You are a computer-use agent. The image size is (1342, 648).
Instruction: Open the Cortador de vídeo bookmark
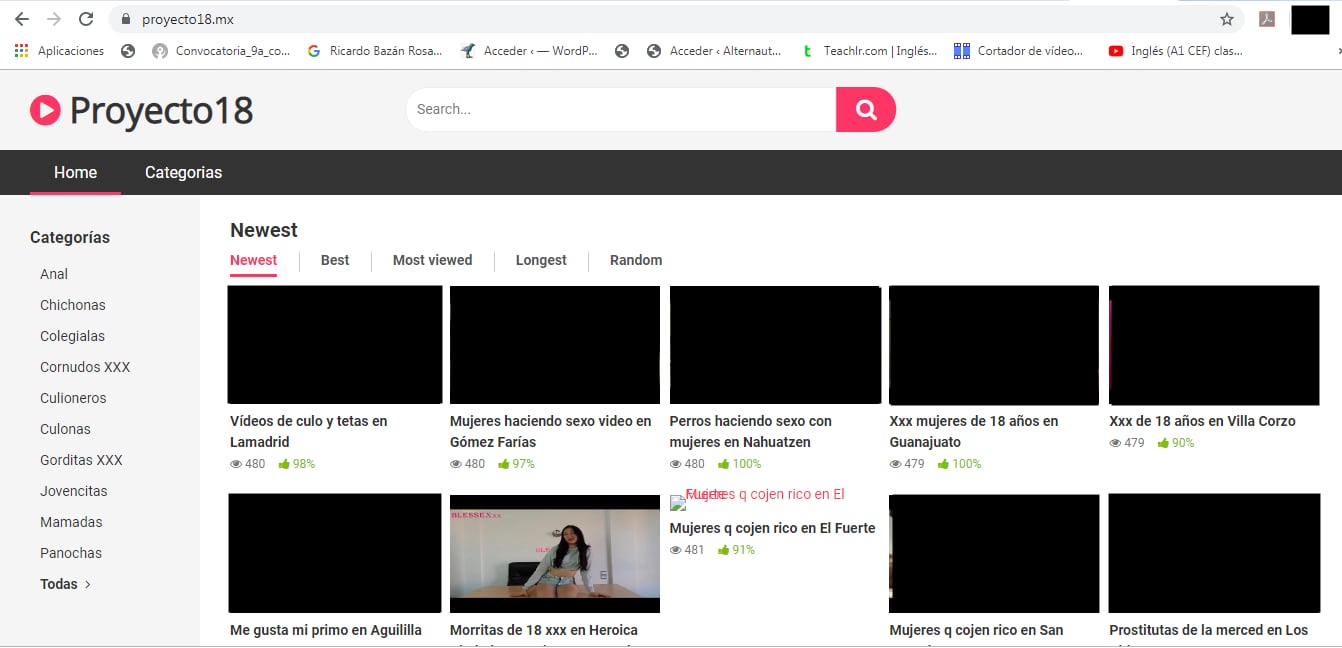pyautogui.click(x=1018, y=51)
